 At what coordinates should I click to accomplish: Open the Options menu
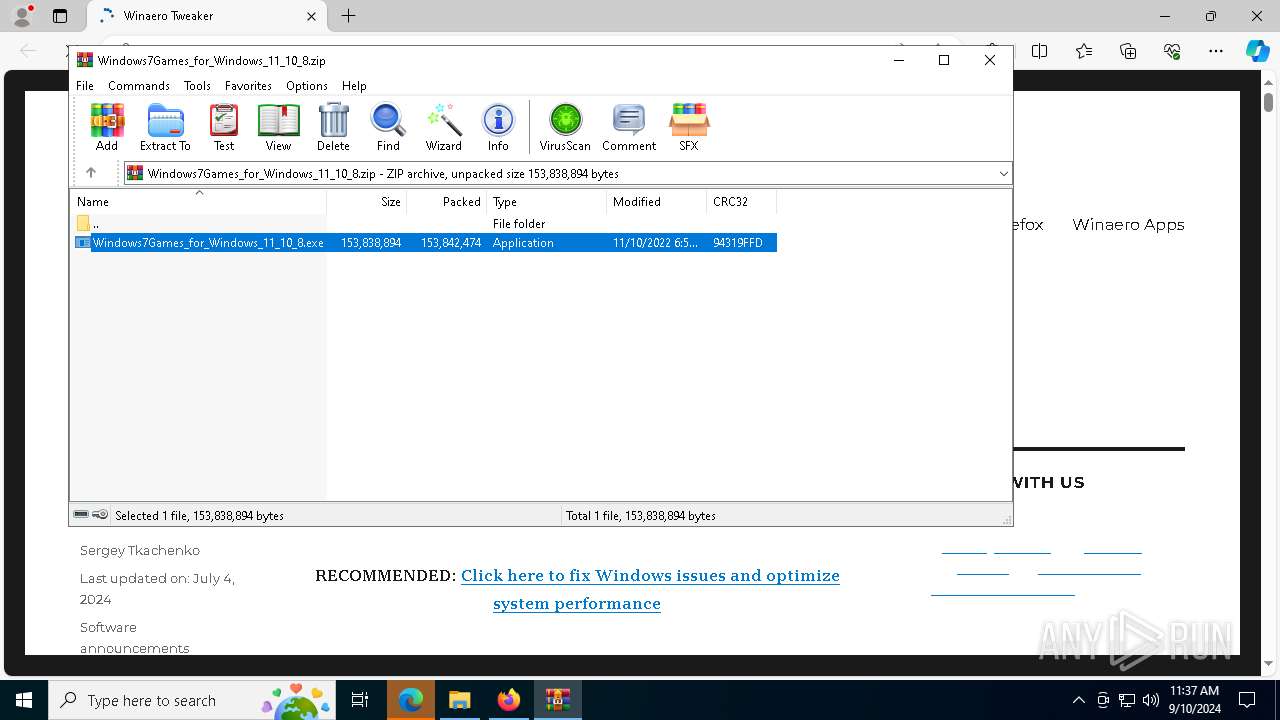(307, 86)
